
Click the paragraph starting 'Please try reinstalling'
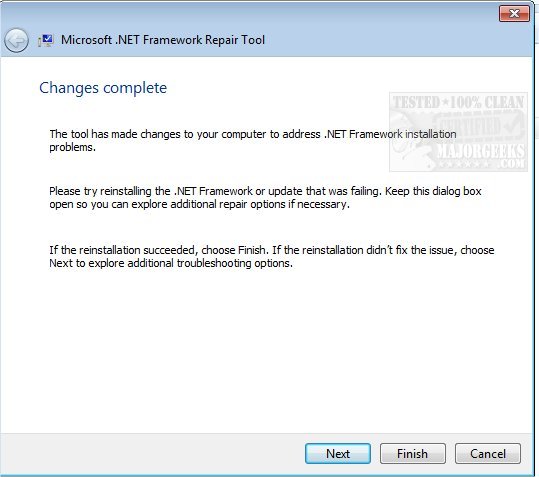click(265, 197)
